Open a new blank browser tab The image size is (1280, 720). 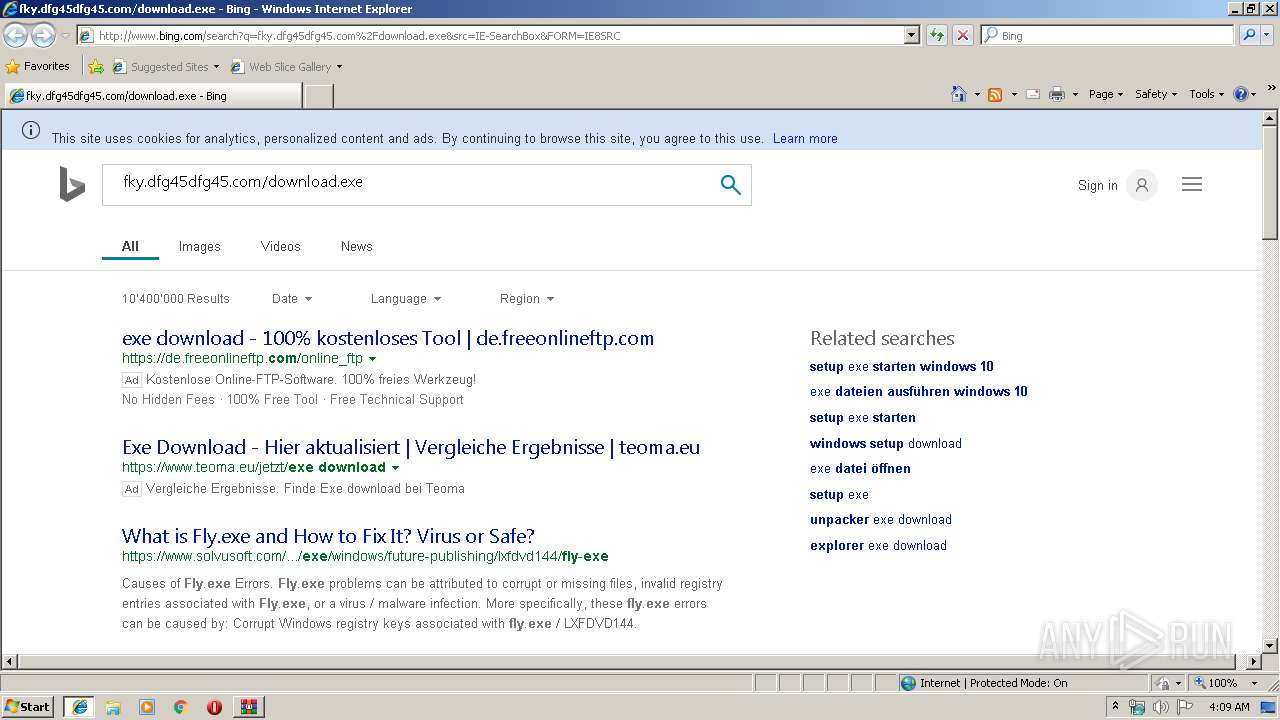pos(318,96)
